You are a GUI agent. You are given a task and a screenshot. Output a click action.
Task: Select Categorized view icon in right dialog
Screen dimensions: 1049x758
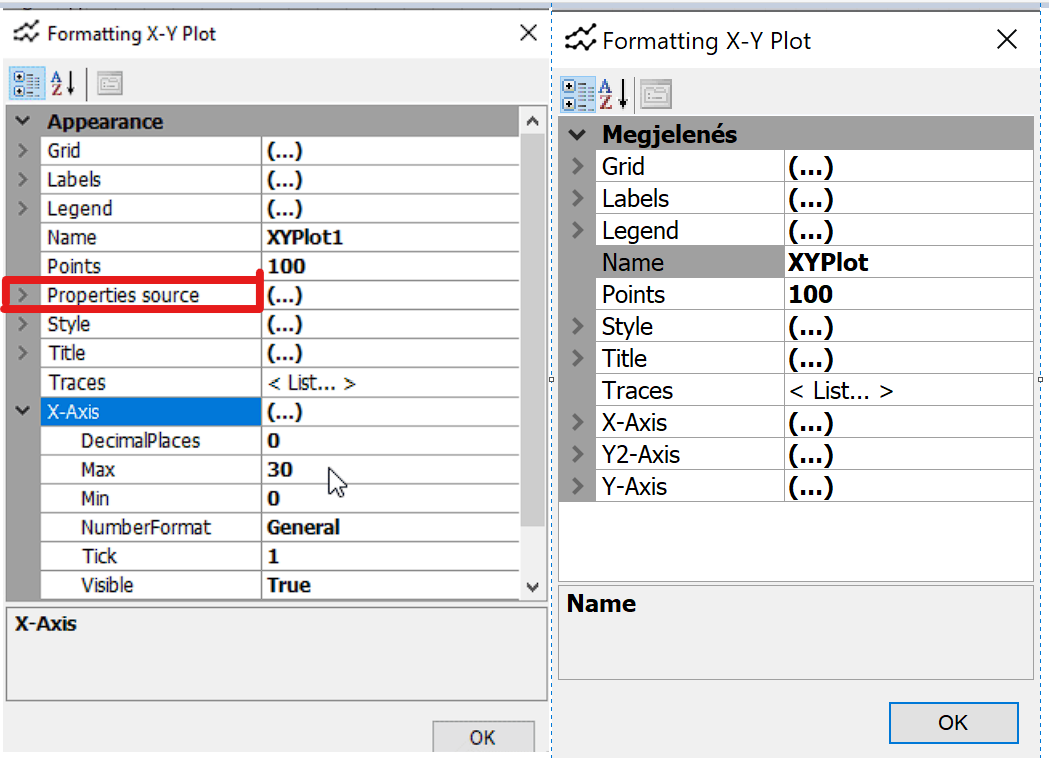pyautogui.click(x=578, y=94)
